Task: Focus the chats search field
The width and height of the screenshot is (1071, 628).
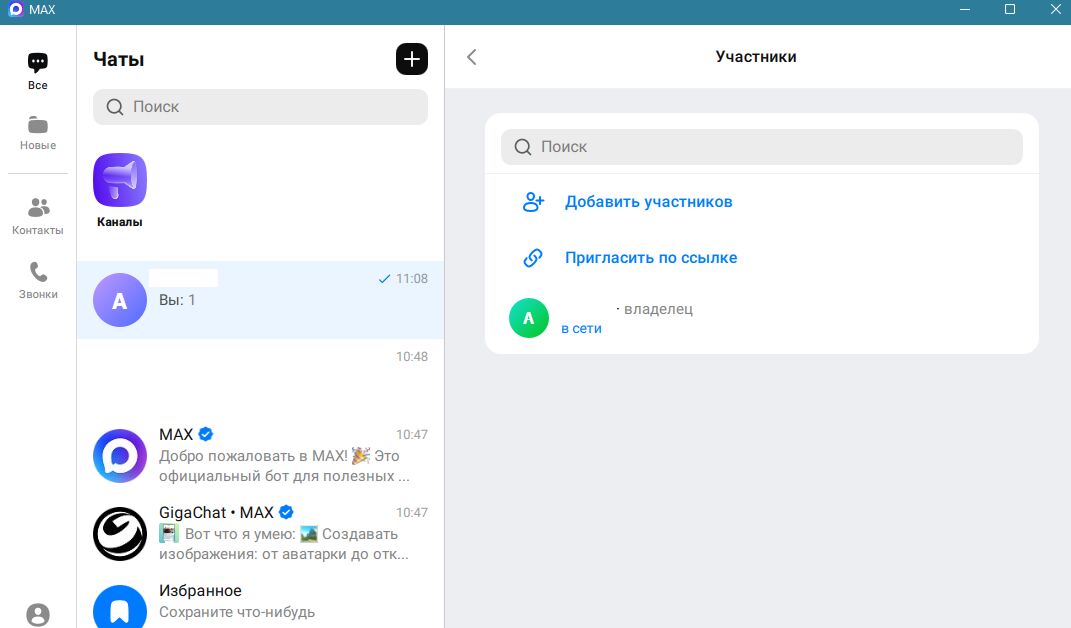Action: pyautogui.click(x=260, y=107)
